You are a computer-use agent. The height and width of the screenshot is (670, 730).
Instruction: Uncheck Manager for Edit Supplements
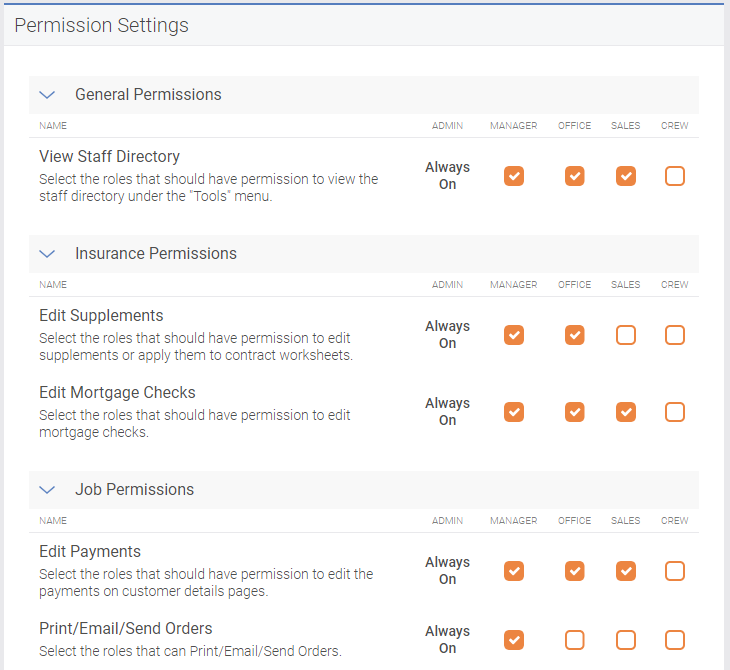click(x=514, y=335)
